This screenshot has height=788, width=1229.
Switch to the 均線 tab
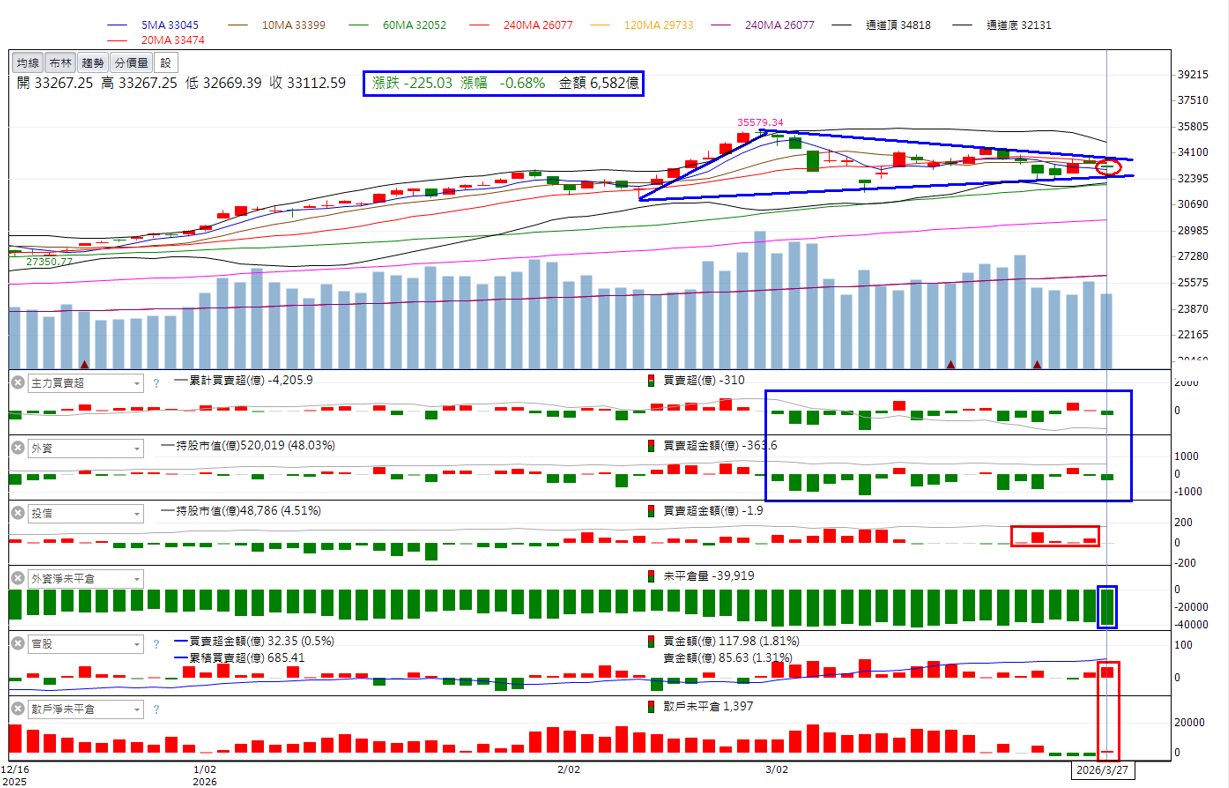28,63
